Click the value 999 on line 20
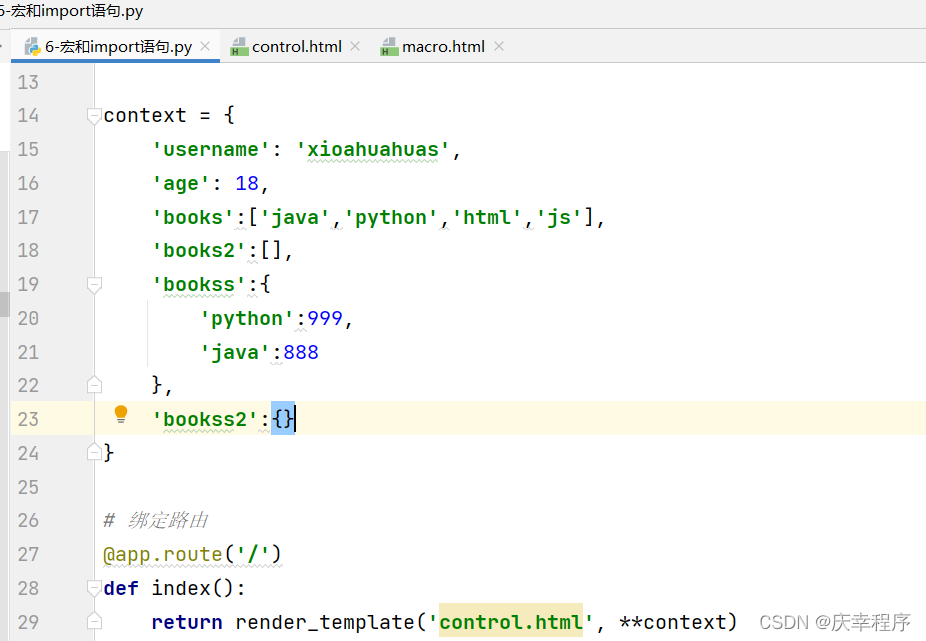This screenshot has height=641, width=926. (x=325, y=319)
